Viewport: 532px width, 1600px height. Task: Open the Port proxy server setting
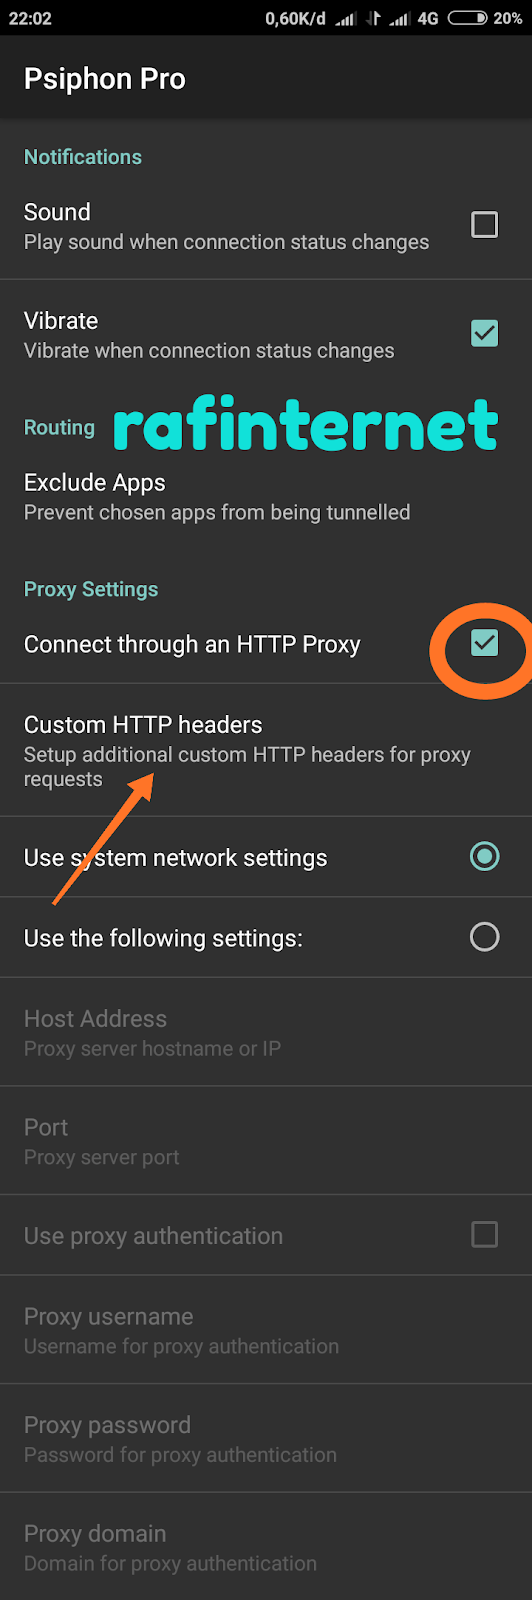pyautogui.click(x=266, y=1141)
